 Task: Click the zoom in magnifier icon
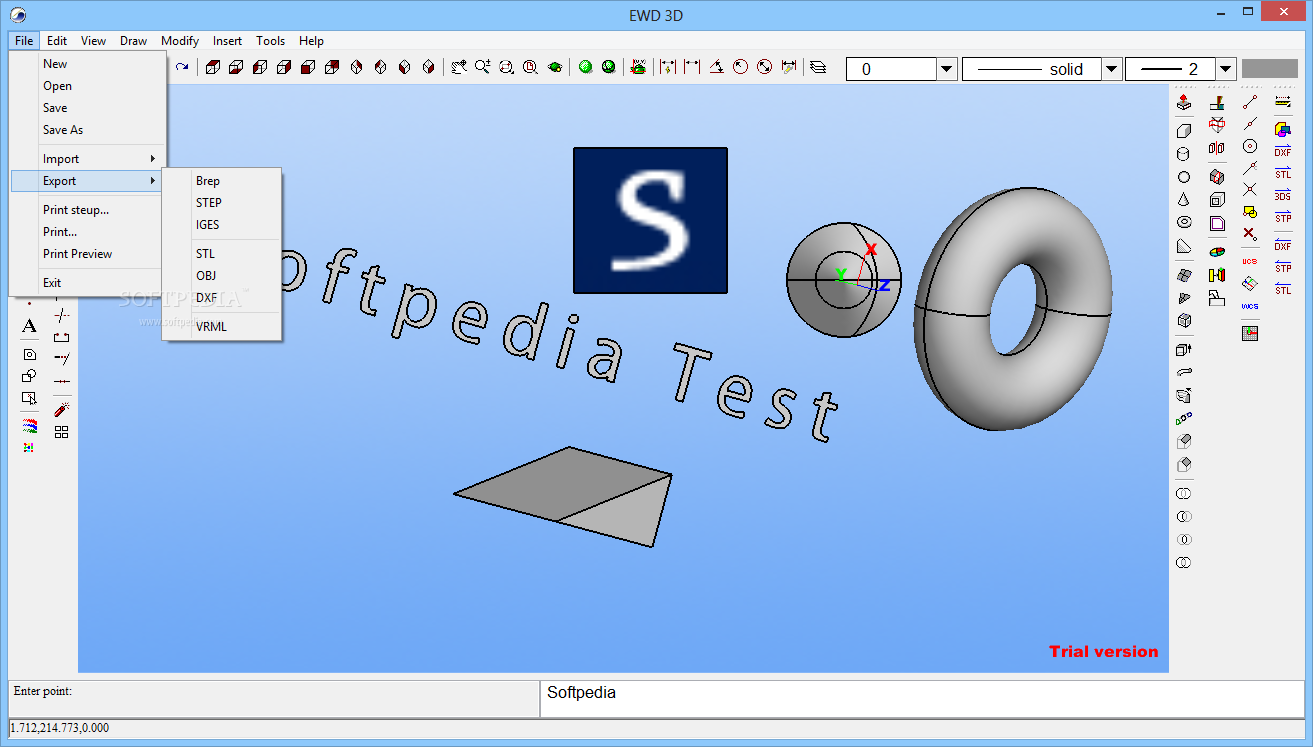click(x=482, y=67)
